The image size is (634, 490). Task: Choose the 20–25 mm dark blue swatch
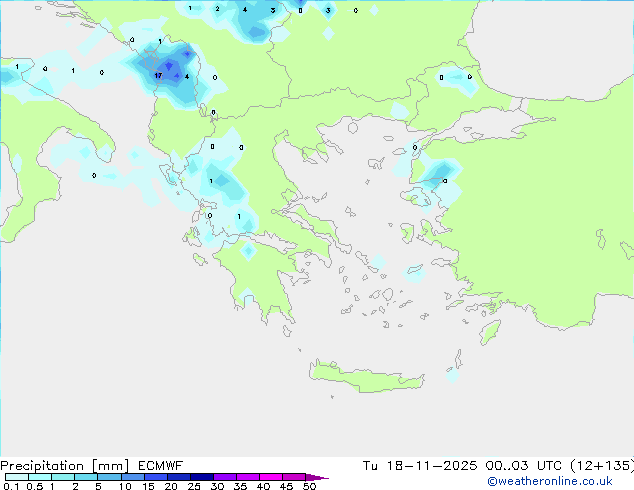point(179,477)
